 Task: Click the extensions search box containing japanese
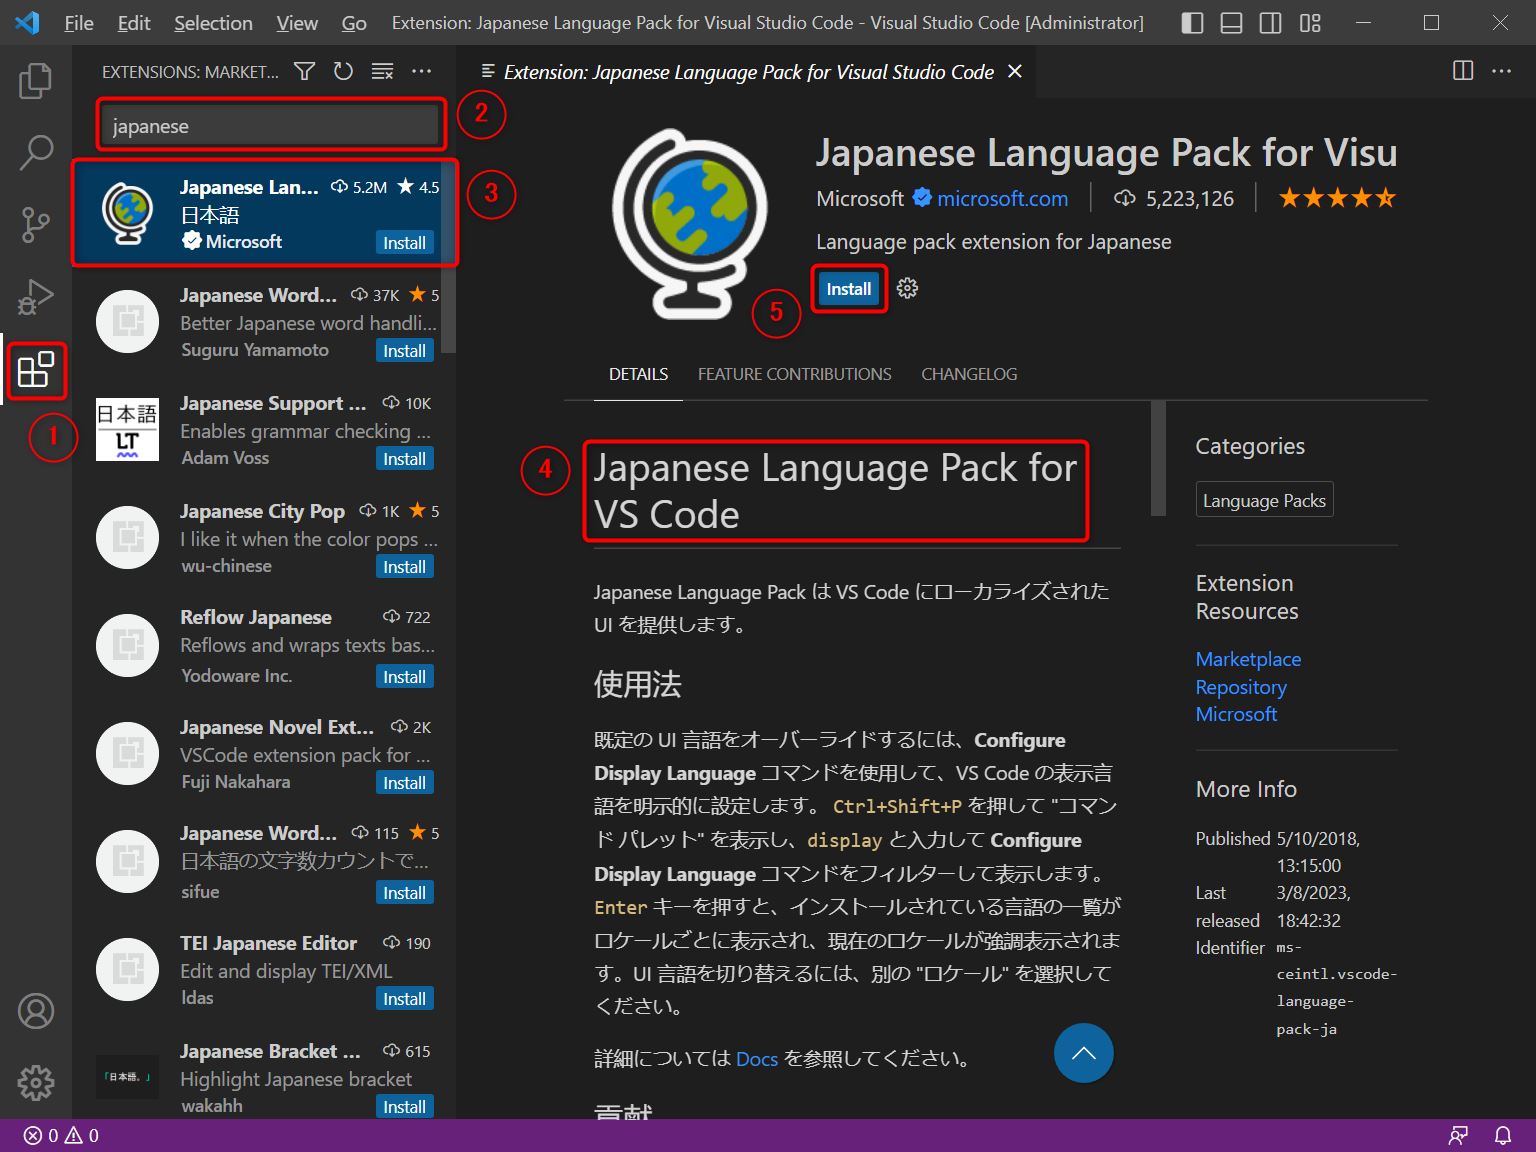[270, 126]
